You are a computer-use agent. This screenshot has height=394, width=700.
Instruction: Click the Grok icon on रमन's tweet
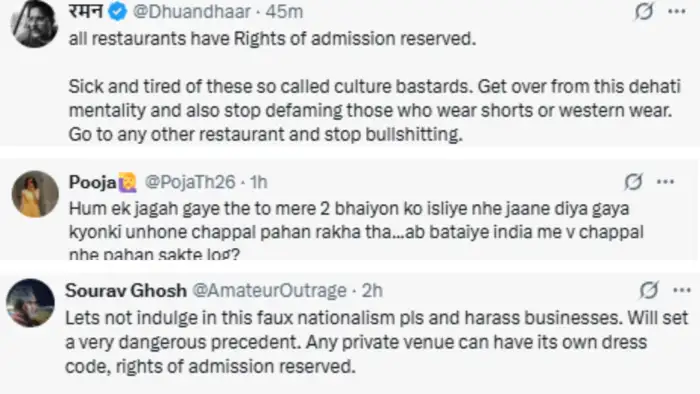pos(644,11)
